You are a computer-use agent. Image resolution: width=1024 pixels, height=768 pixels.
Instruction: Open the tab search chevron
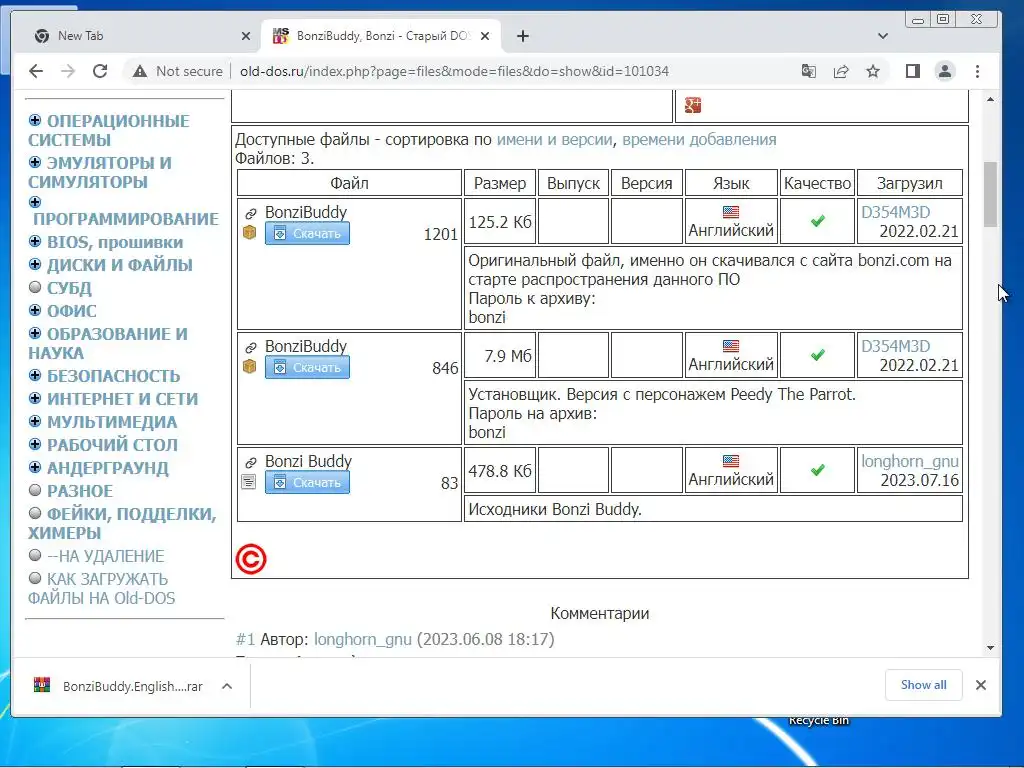coord(883,36)
